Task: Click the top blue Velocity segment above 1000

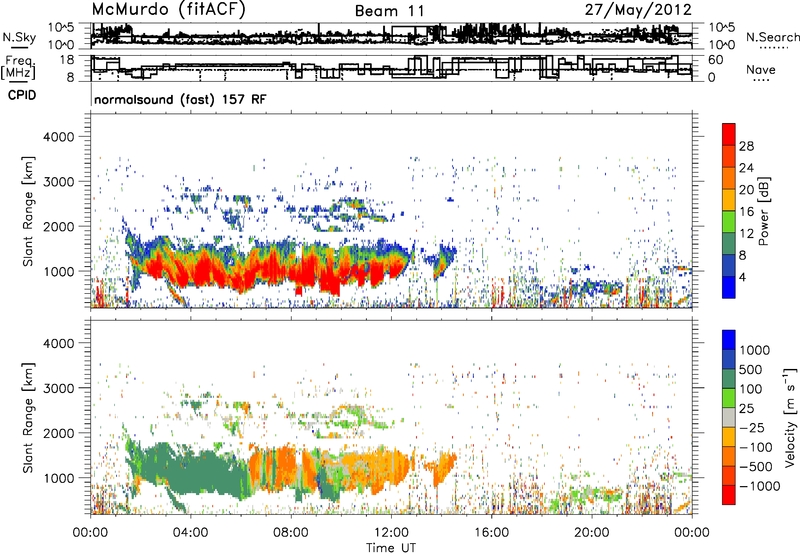Action: tap(729, 340)
